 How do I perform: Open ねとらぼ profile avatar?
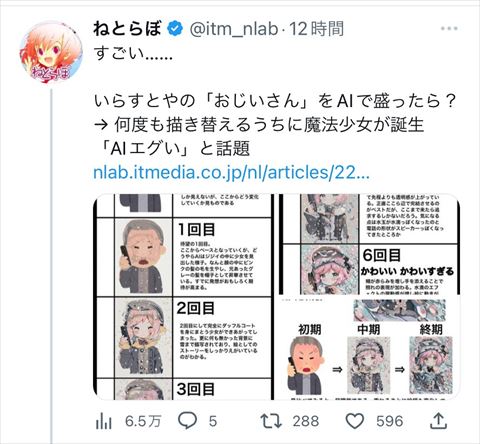51,52
